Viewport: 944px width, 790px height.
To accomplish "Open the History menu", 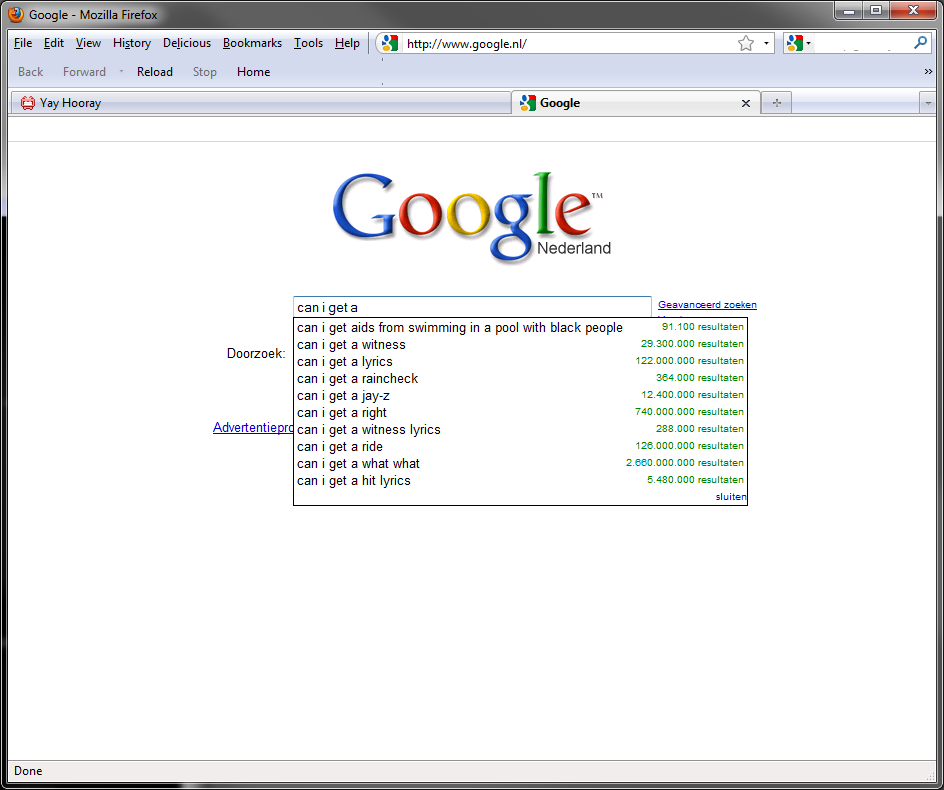I will point(132,43).
